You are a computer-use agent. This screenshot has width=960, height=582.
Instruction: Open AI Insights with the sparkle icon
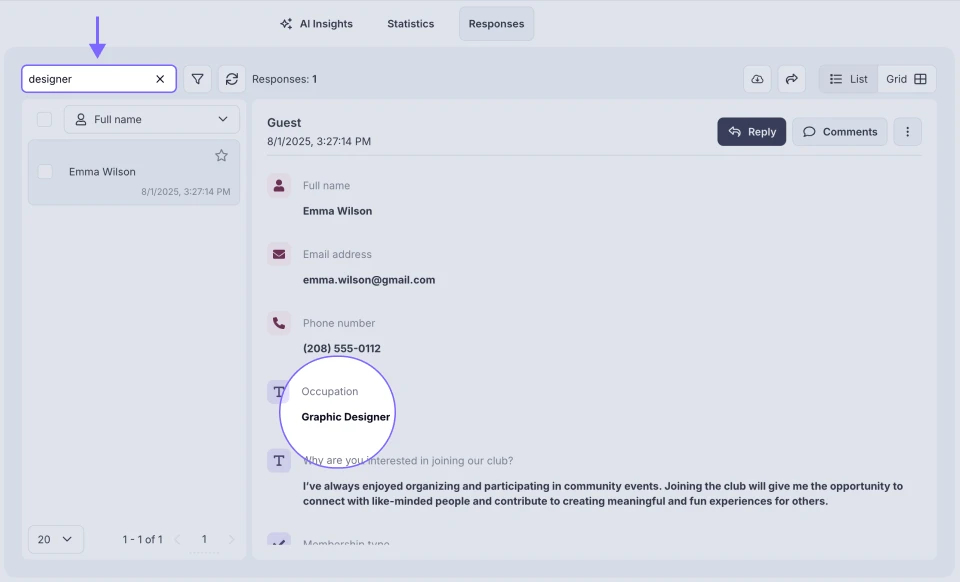[x=316, y=23]
